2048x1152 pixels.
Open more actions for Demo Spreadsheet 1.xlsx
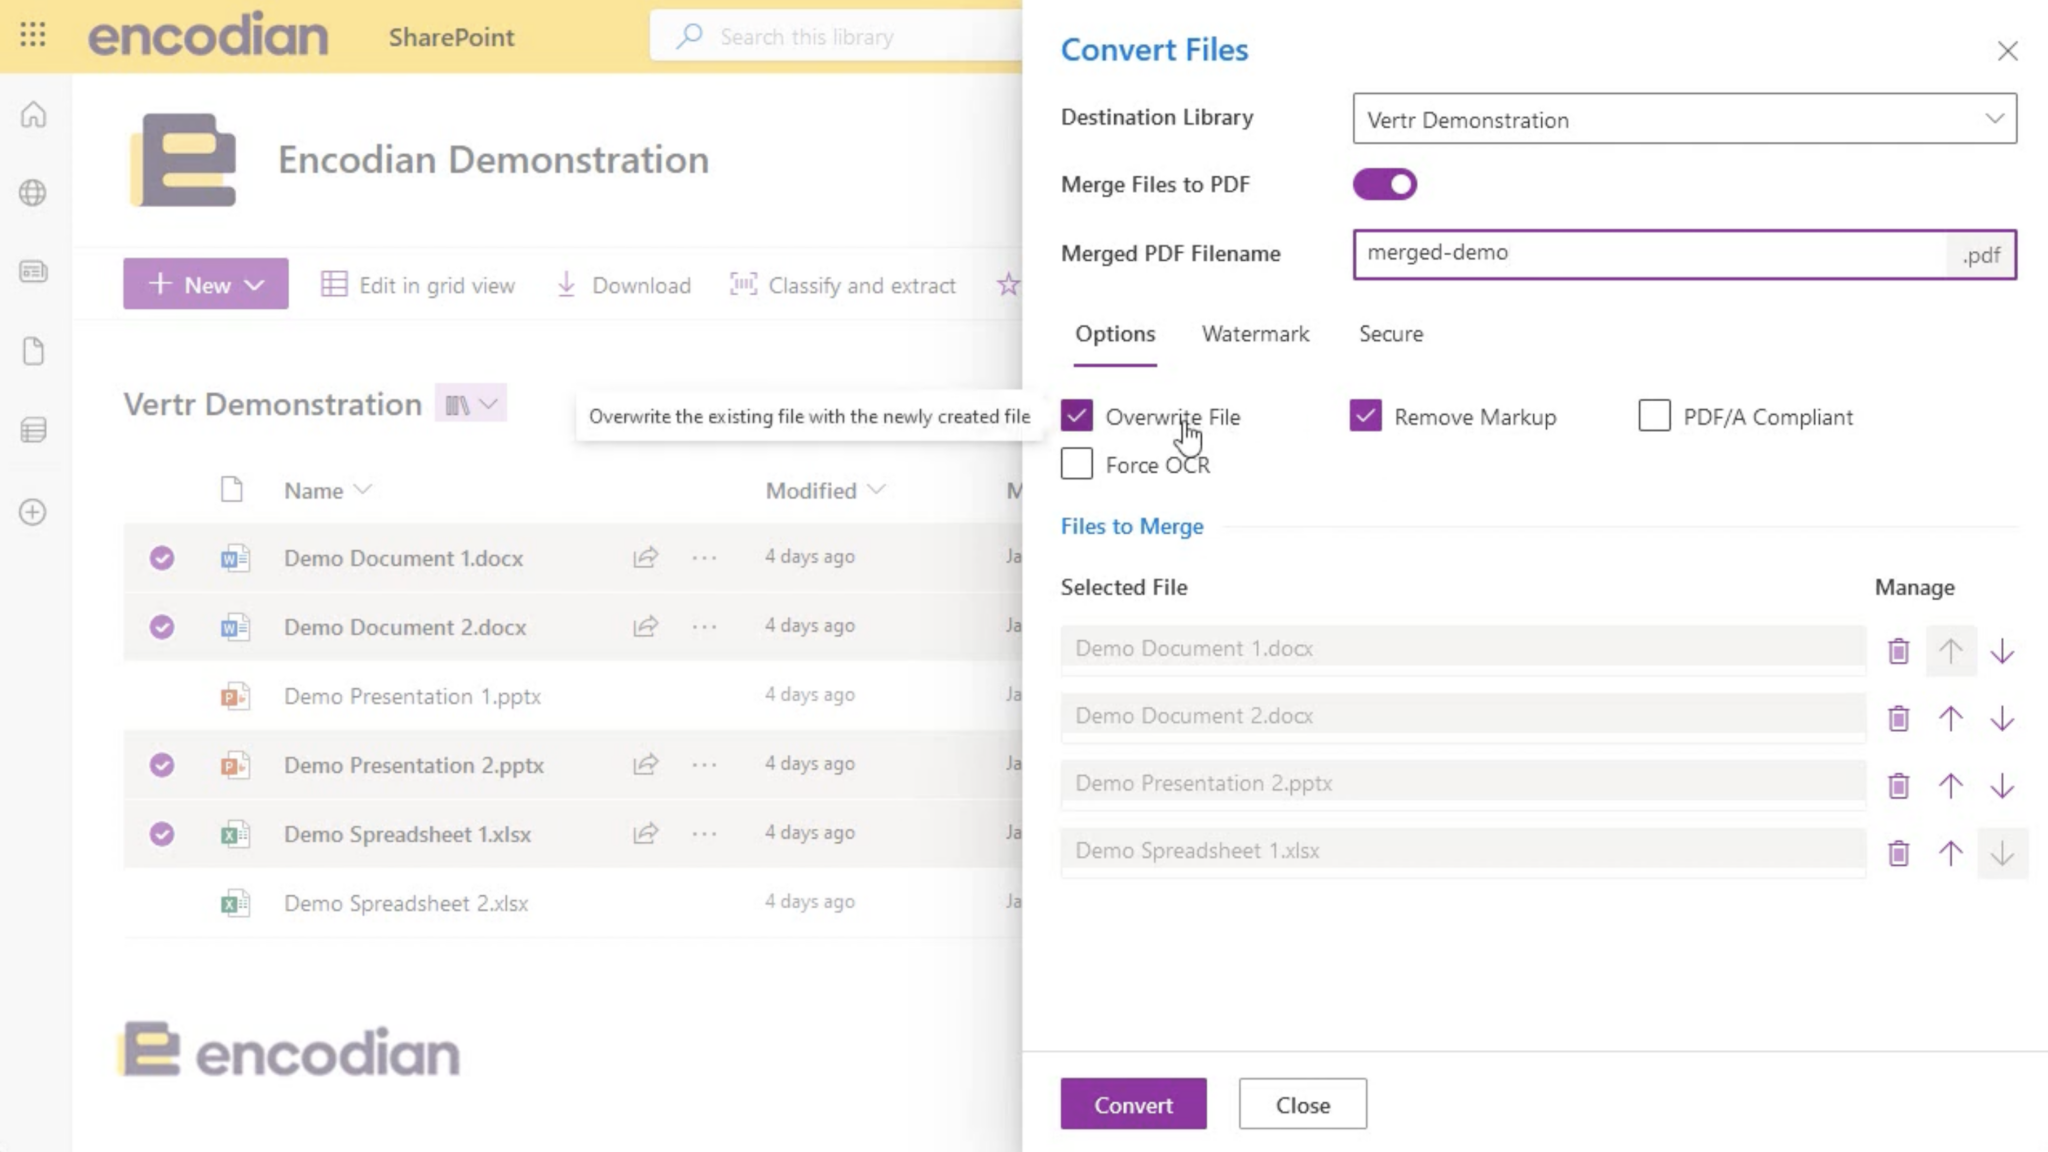704,834
